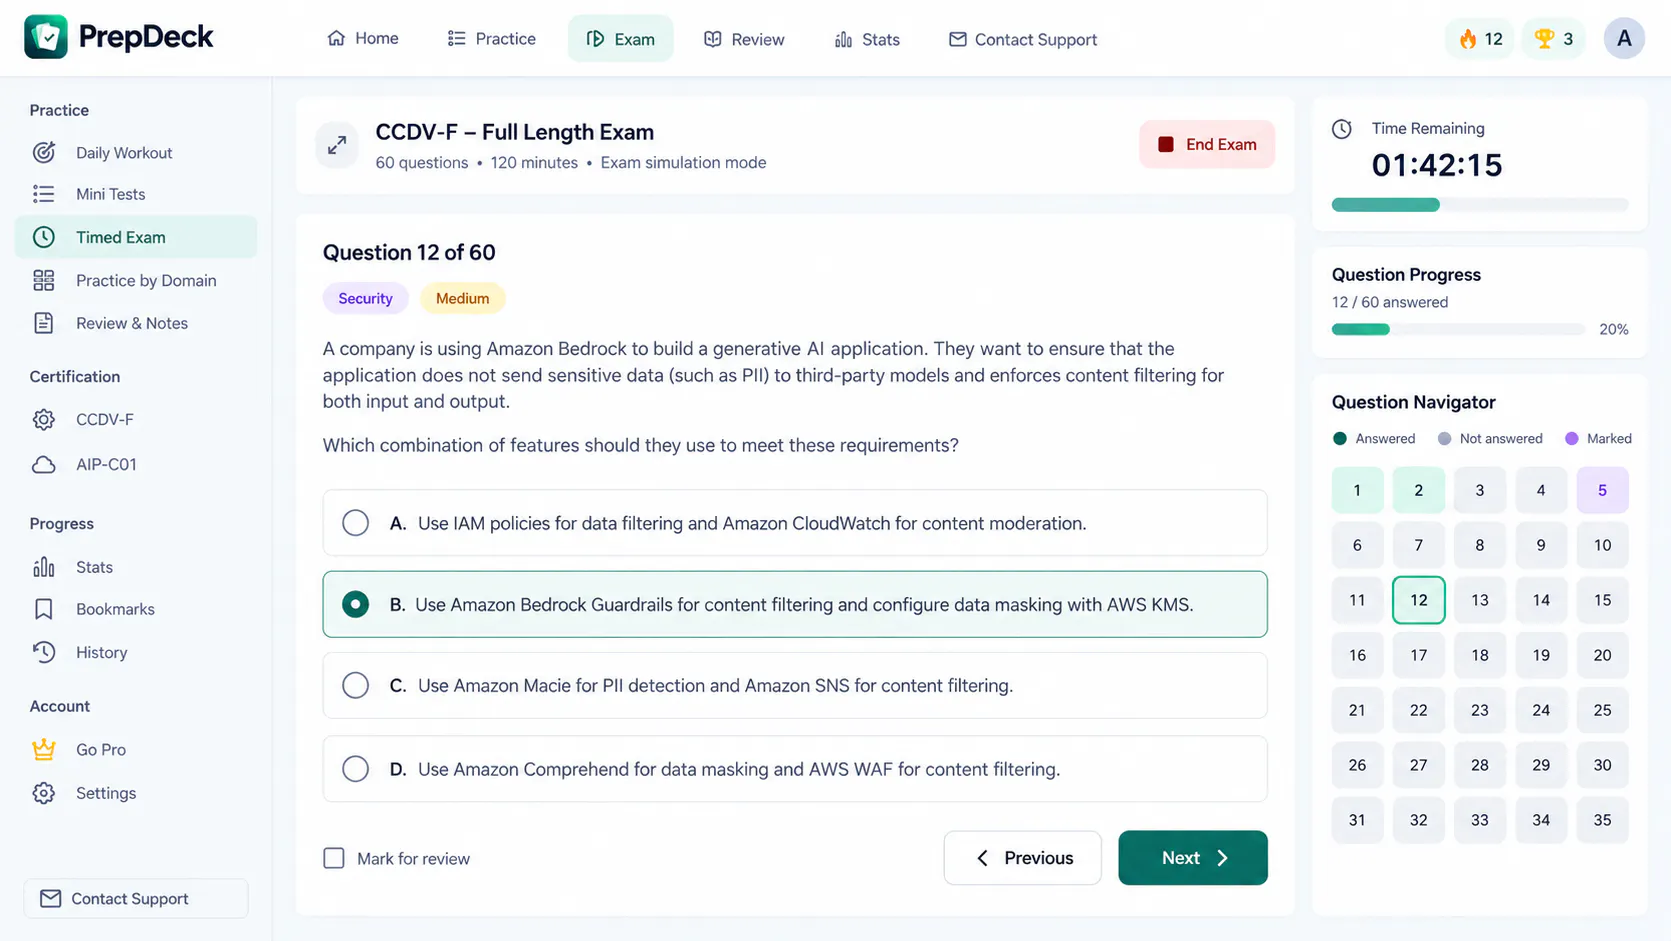The height and width of the screenshot is (941, 1671).
Task: Switch to Stats in top navigation
Action: point(867,39)
